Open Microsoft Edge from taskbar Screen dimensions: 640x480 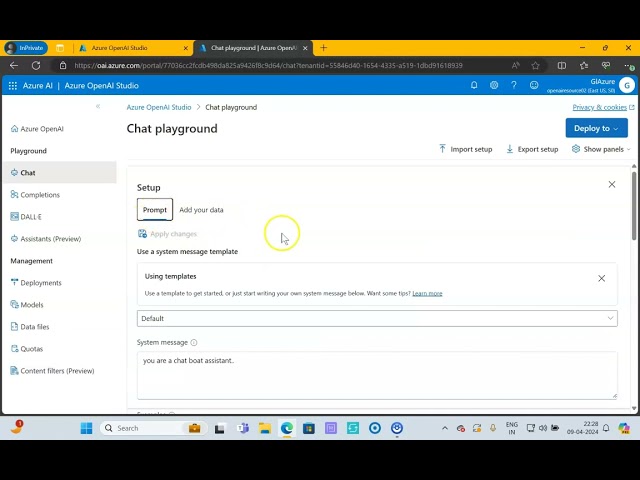[x=287, y=428]
